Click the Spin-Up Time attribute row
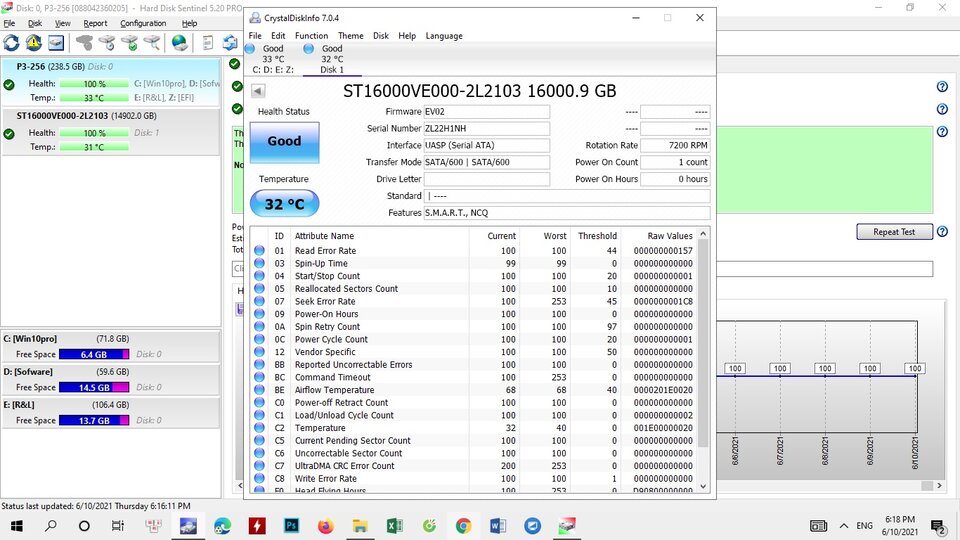This screenshot has width=960, height=540. point(474,263)
